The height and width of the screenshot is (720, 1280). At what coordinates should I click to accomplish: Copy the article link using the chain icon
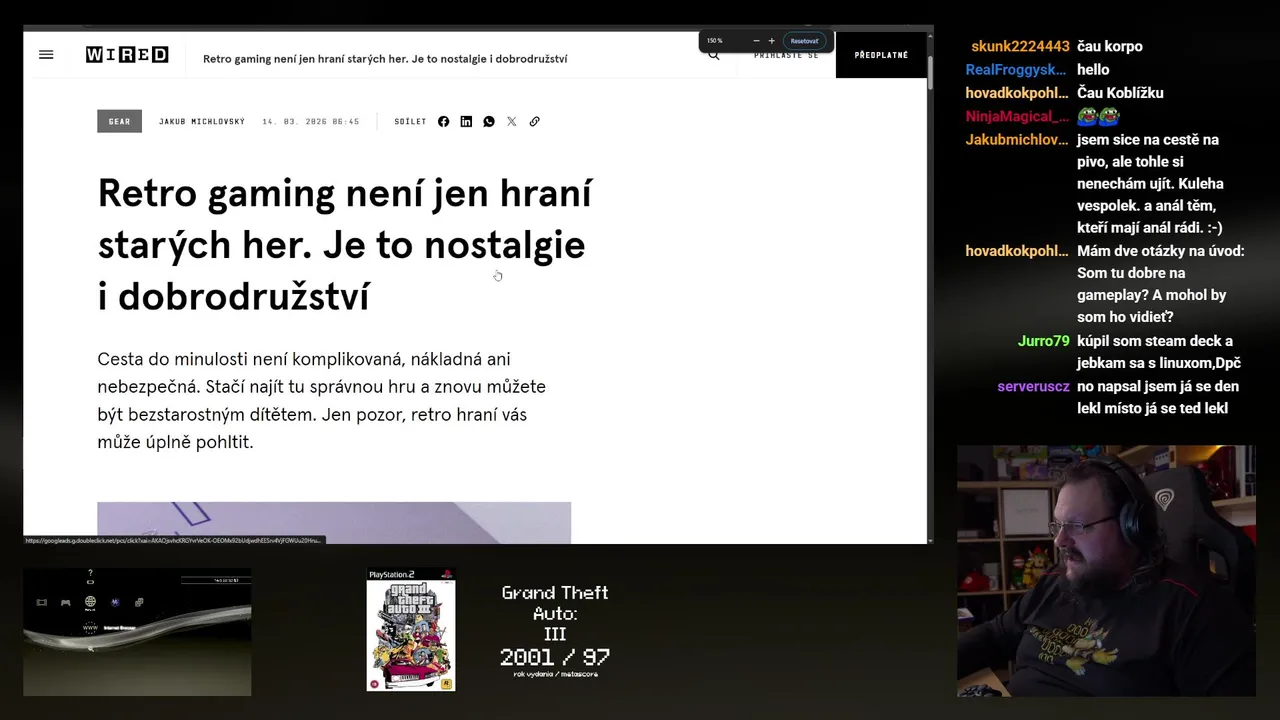pyautogui.click(x=535, y=121)
